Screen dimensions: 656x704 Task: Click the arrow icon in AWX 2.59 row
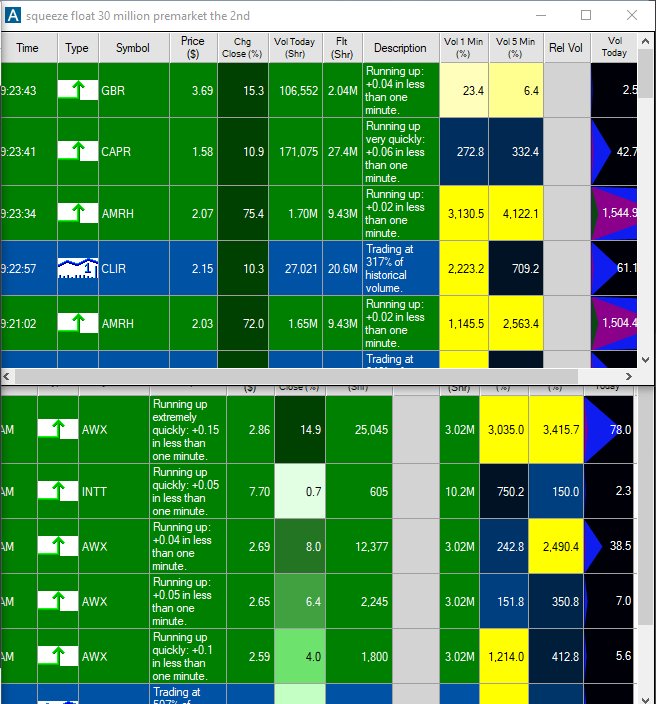(x=58, y=656)
